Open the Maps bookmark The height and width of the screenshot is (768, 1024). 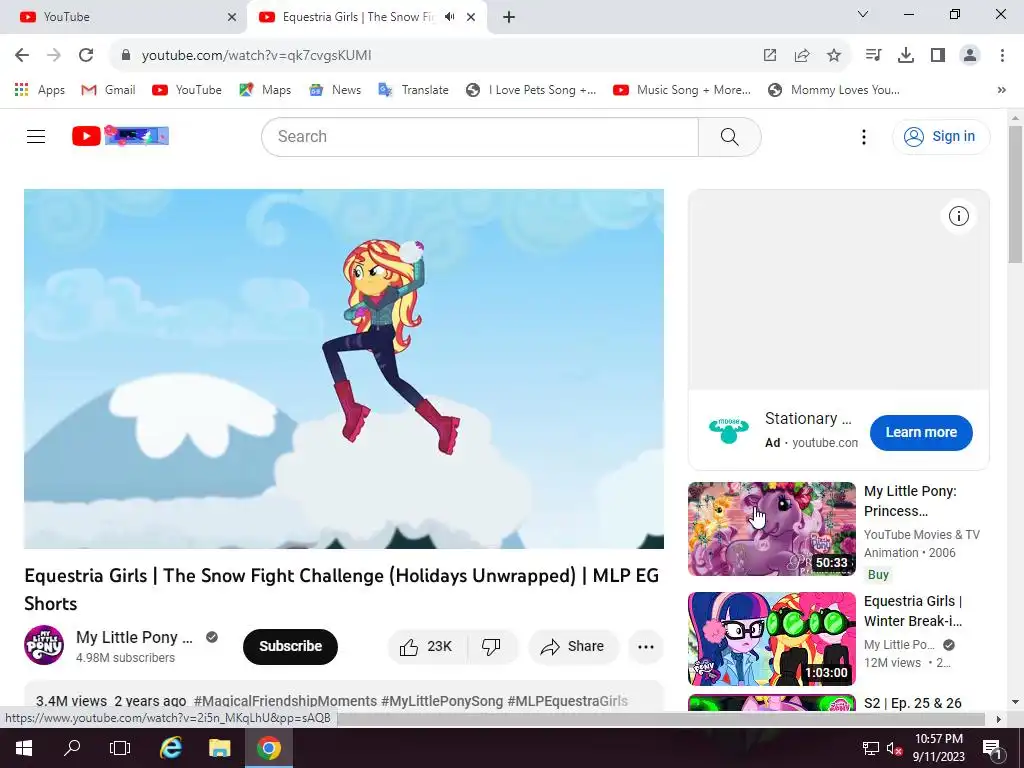point(264,90)
